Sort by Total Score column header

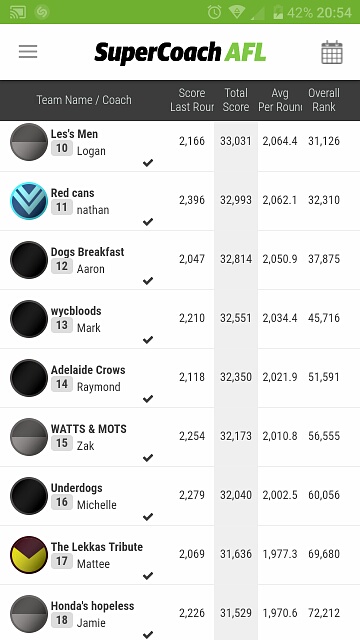click(x=236, y=100)
